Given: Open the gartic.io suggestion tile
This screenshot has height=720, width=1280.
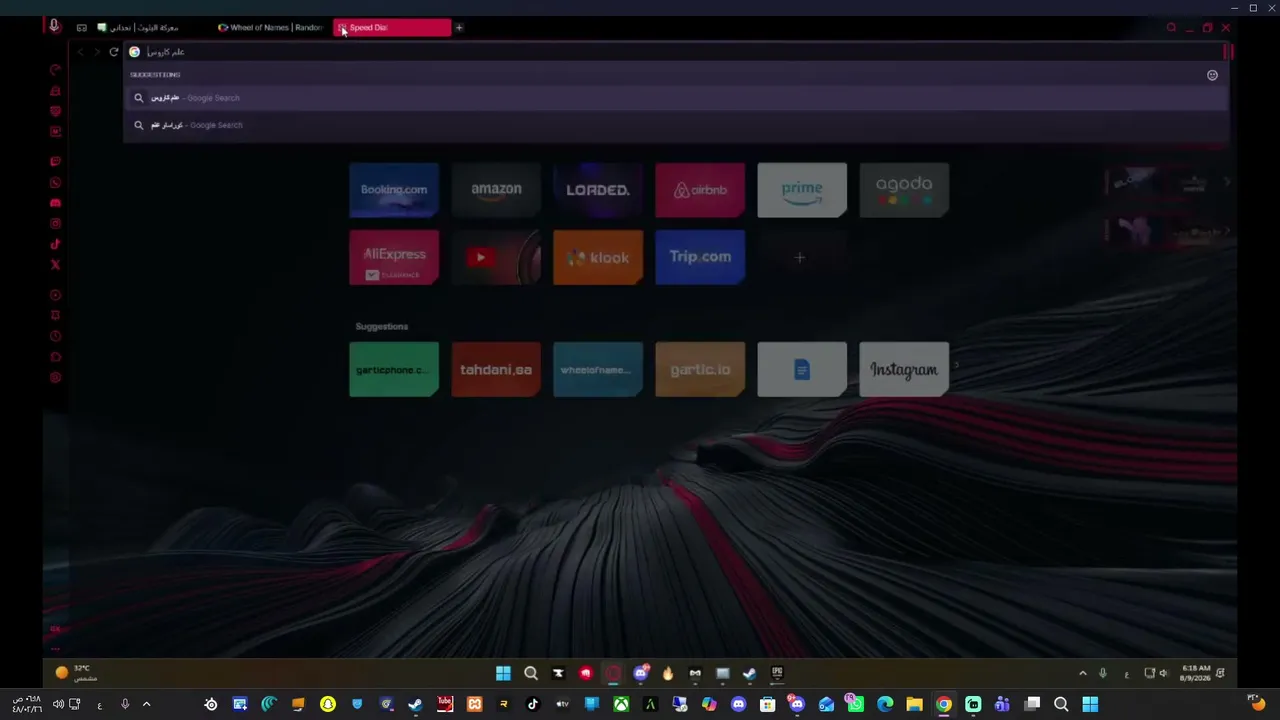Looking at the screenshot, I should tap(700, 369).
